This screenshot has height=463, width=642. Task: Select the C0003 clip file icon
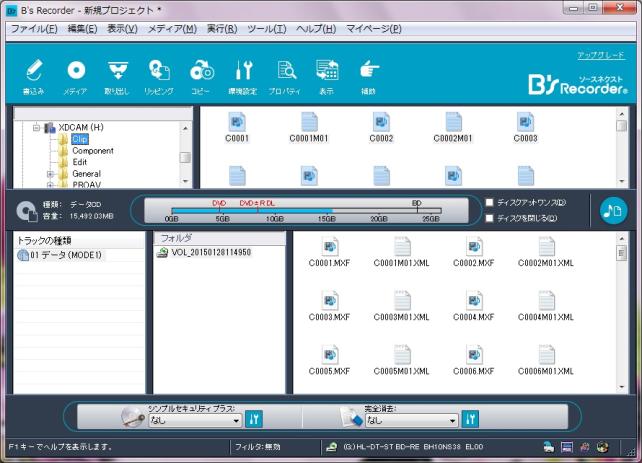(x=525, y=127)
